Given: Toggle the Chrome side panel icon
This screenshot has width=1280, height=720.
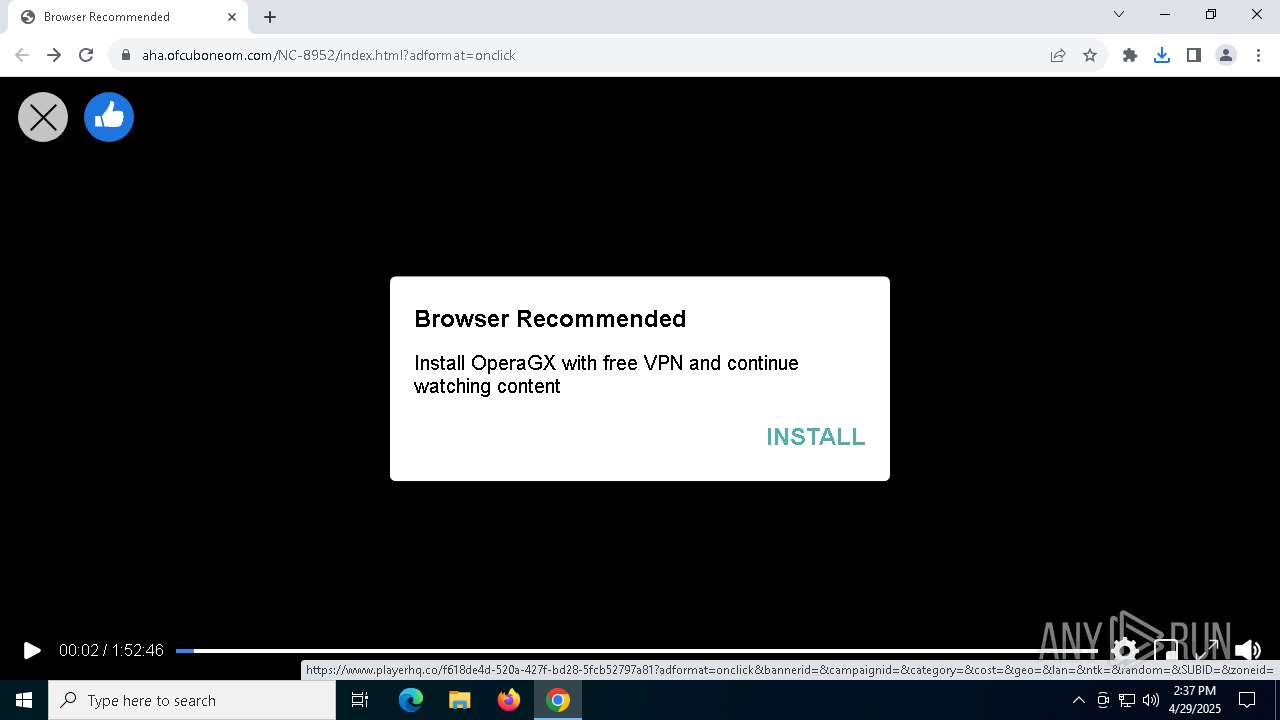Looking at the screenshot, I should tap(1194, 55).
